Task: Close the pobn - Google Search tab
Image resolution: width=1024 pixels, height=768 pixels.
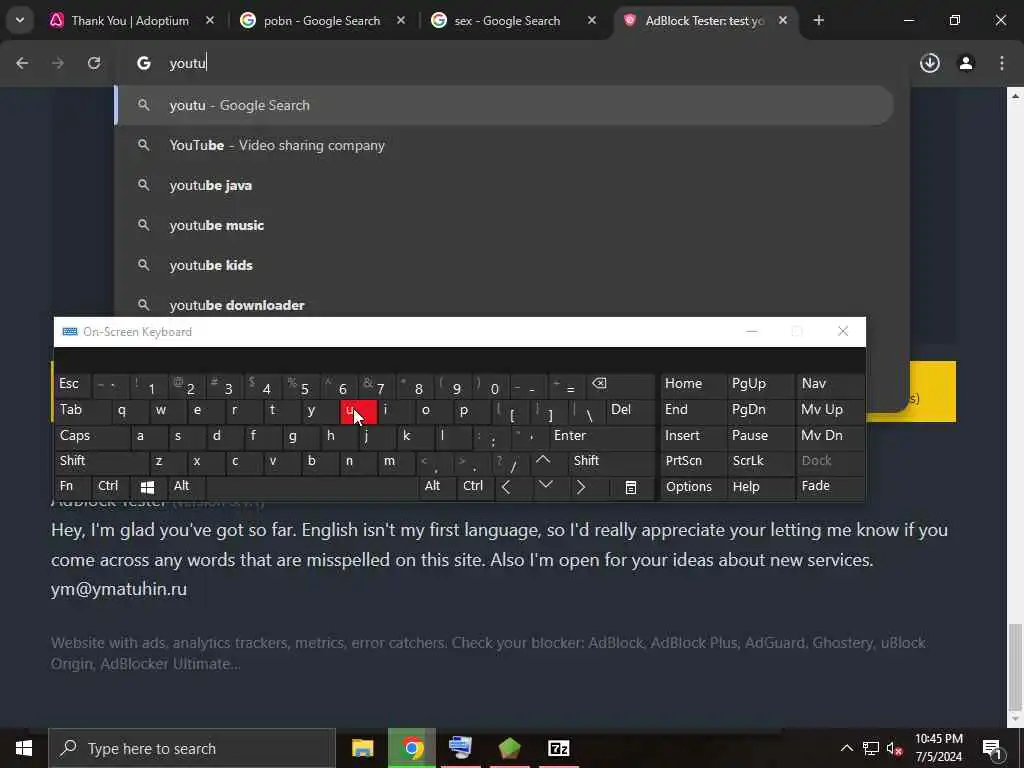Action: [401, 21]
